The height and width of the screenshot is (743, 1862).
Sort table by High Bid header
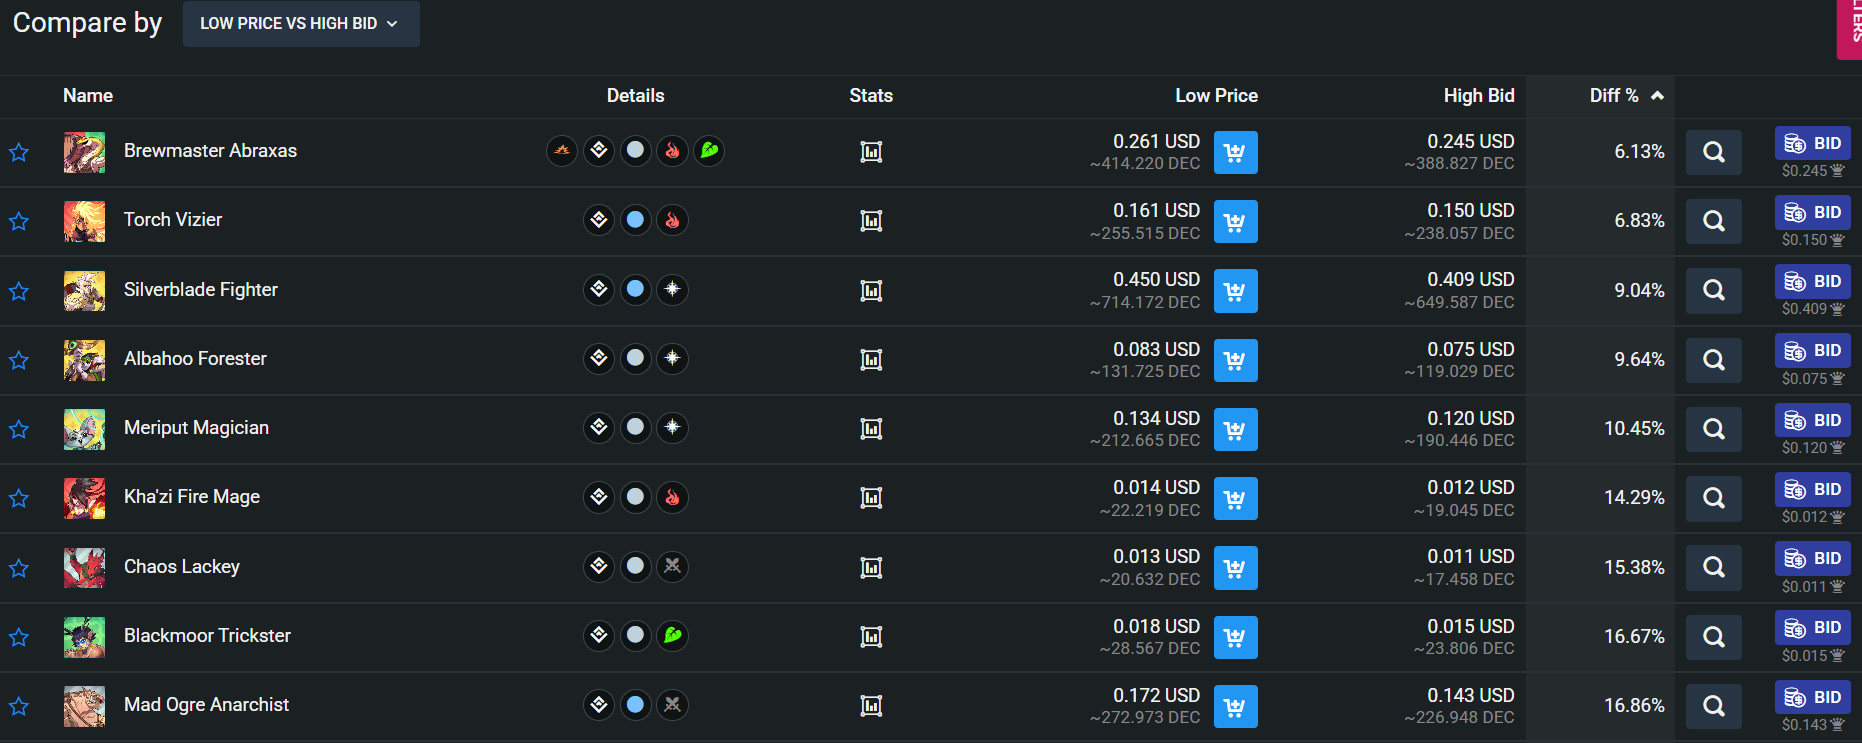[1478, 96]
